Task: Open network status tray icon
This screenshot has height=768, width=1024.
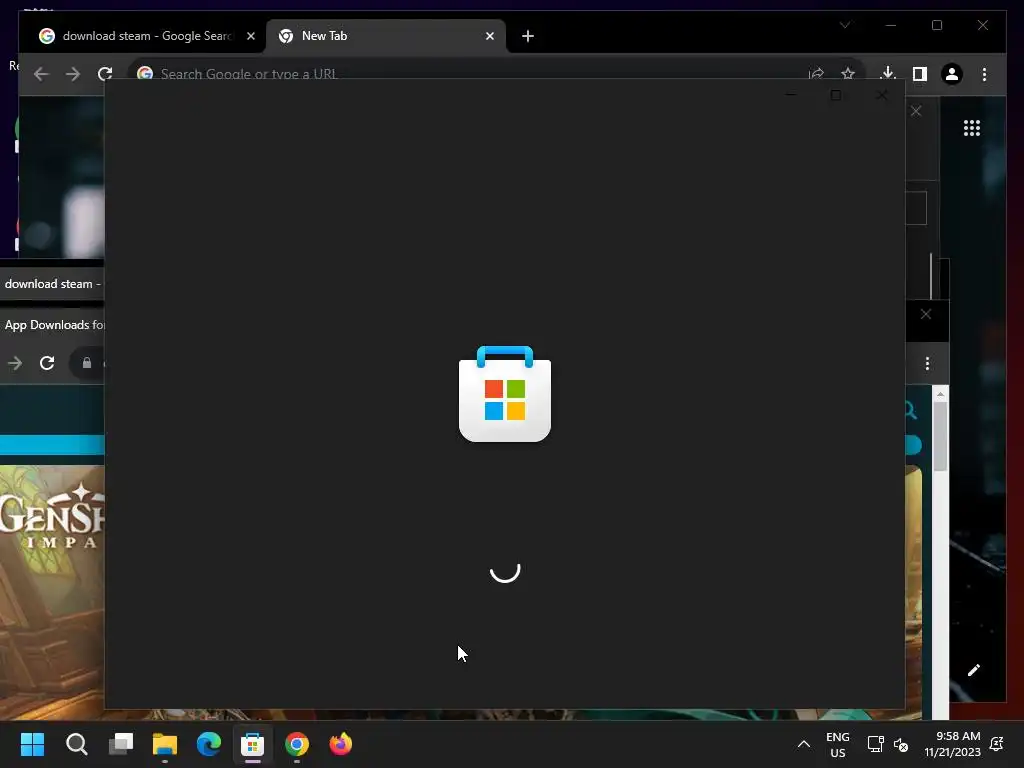Action: [x=875, y=744]
